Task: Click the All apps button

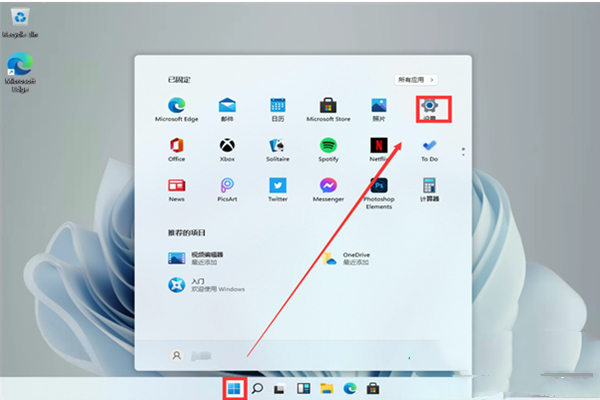Action: (x=416, y=80)
